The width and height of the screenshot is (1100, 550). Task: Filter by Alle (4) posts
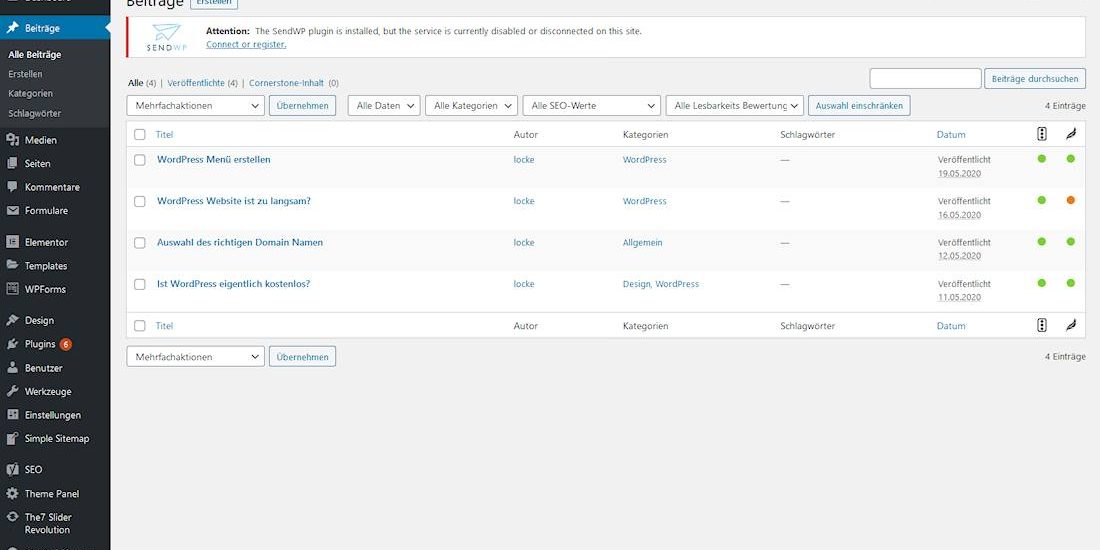point(142,83)
